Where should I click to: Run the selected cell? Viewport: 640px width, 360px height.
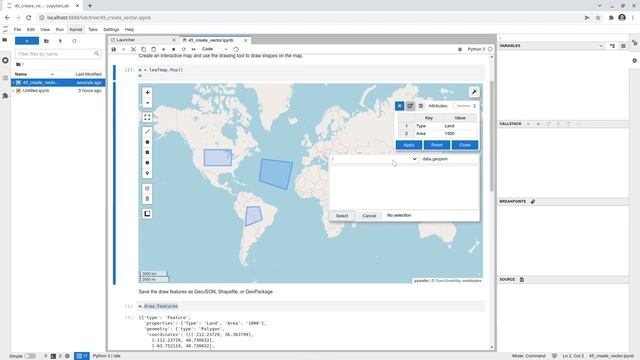point(164,49)
